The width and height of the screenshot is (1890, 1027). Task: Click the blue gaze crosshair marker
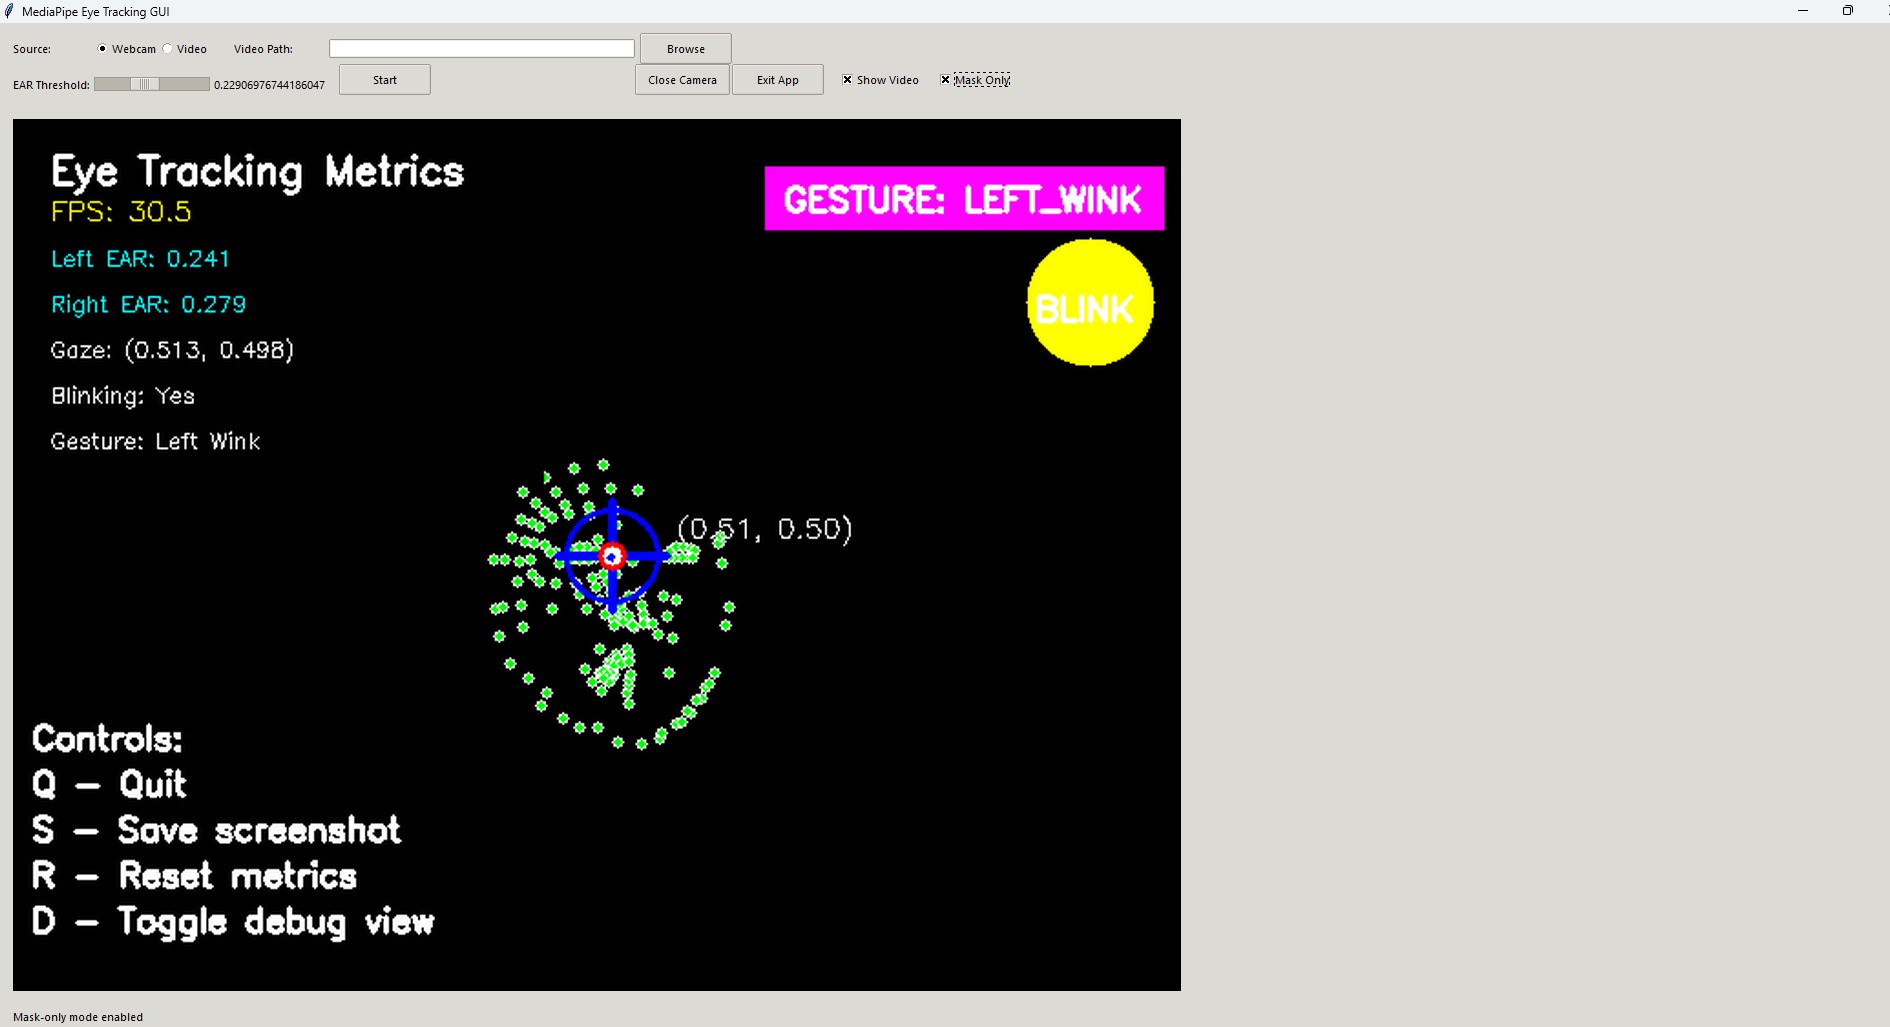tap(612, 556)
